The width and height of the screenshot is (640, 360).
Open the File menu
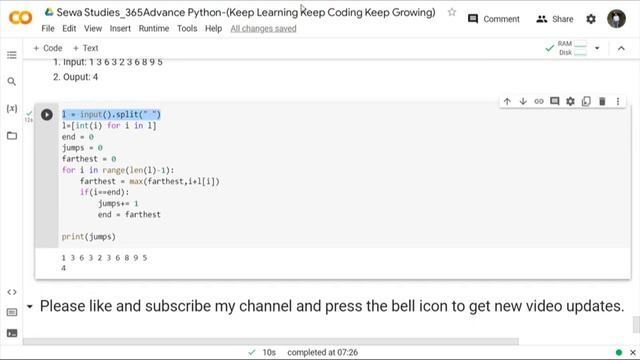[48, 29]
